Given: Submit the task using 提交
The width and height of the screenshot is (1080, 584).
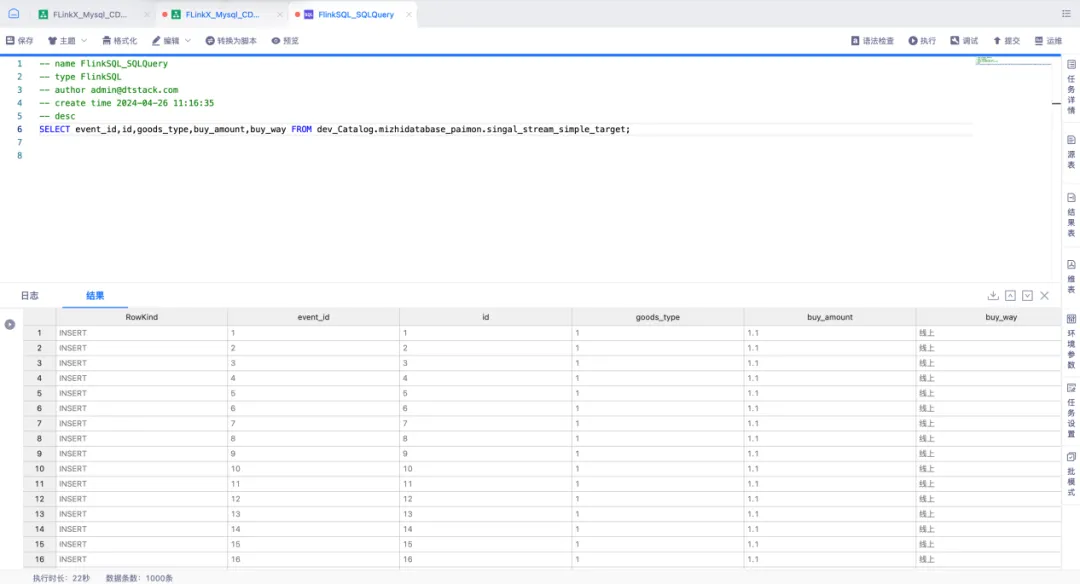Looking at the screenshot, I should click(1006, 41).
